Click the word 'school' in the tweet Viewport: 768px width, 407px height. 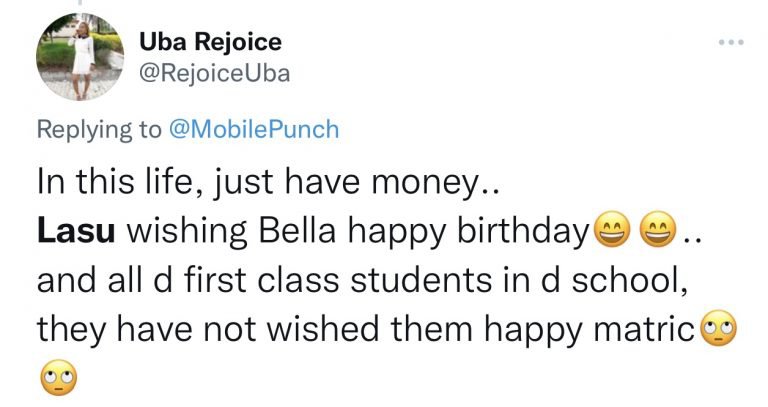(626, 282)
